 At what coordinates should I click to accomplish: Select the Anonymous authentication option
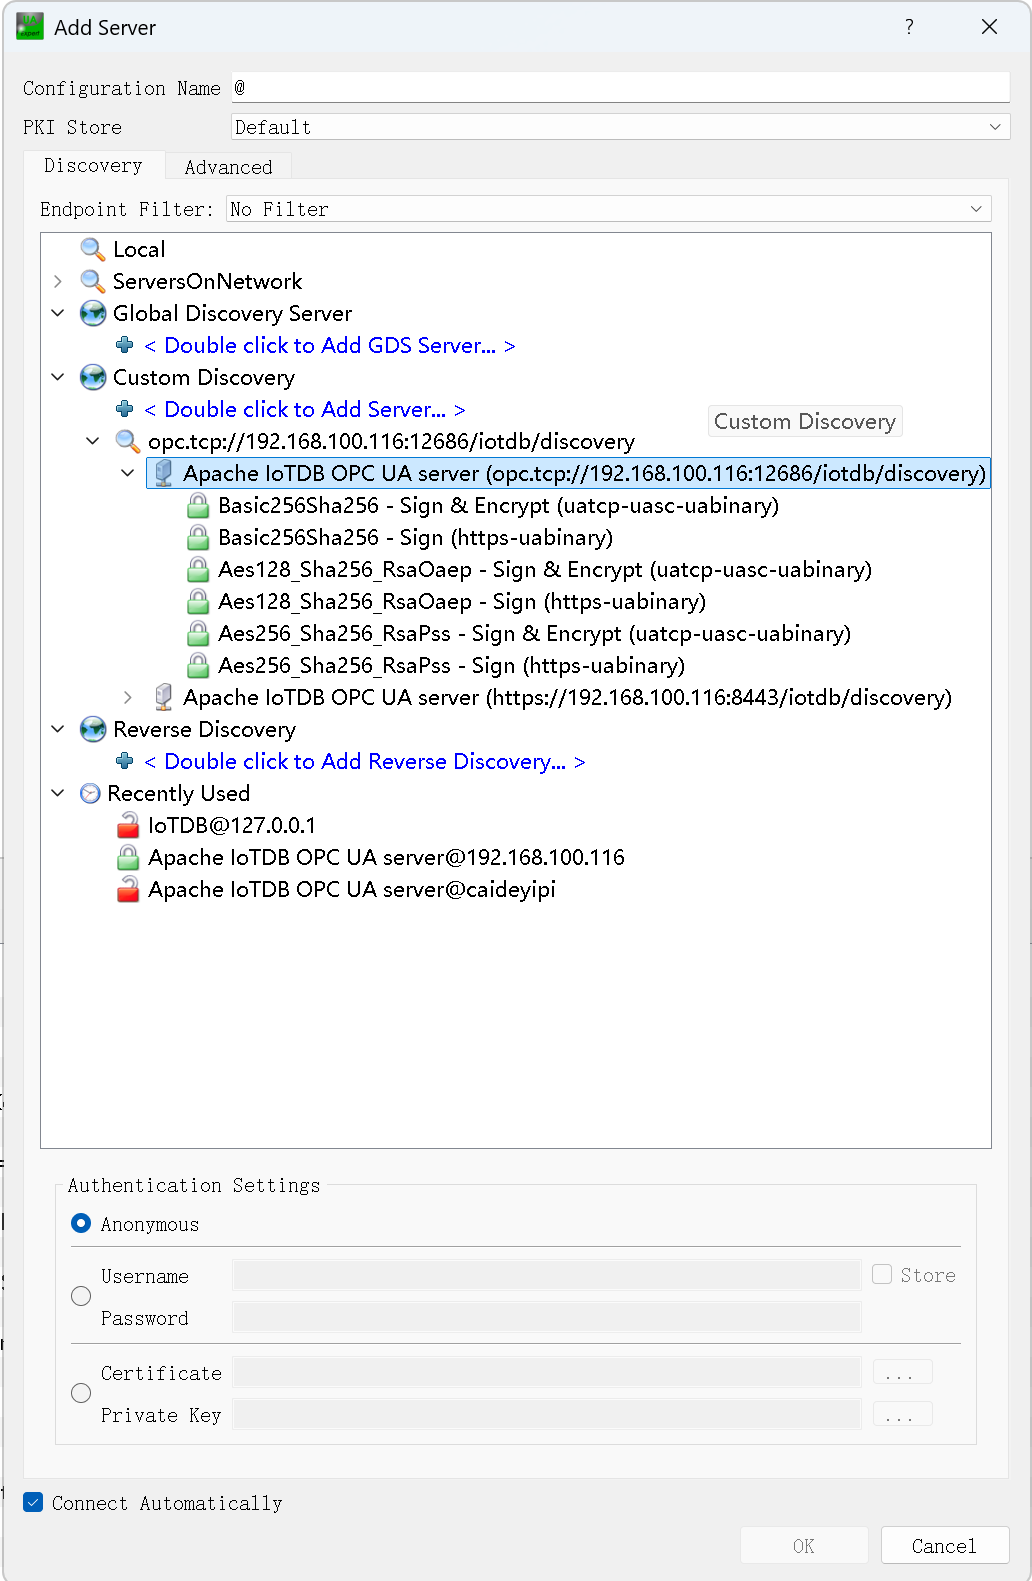coord(82,1223)
